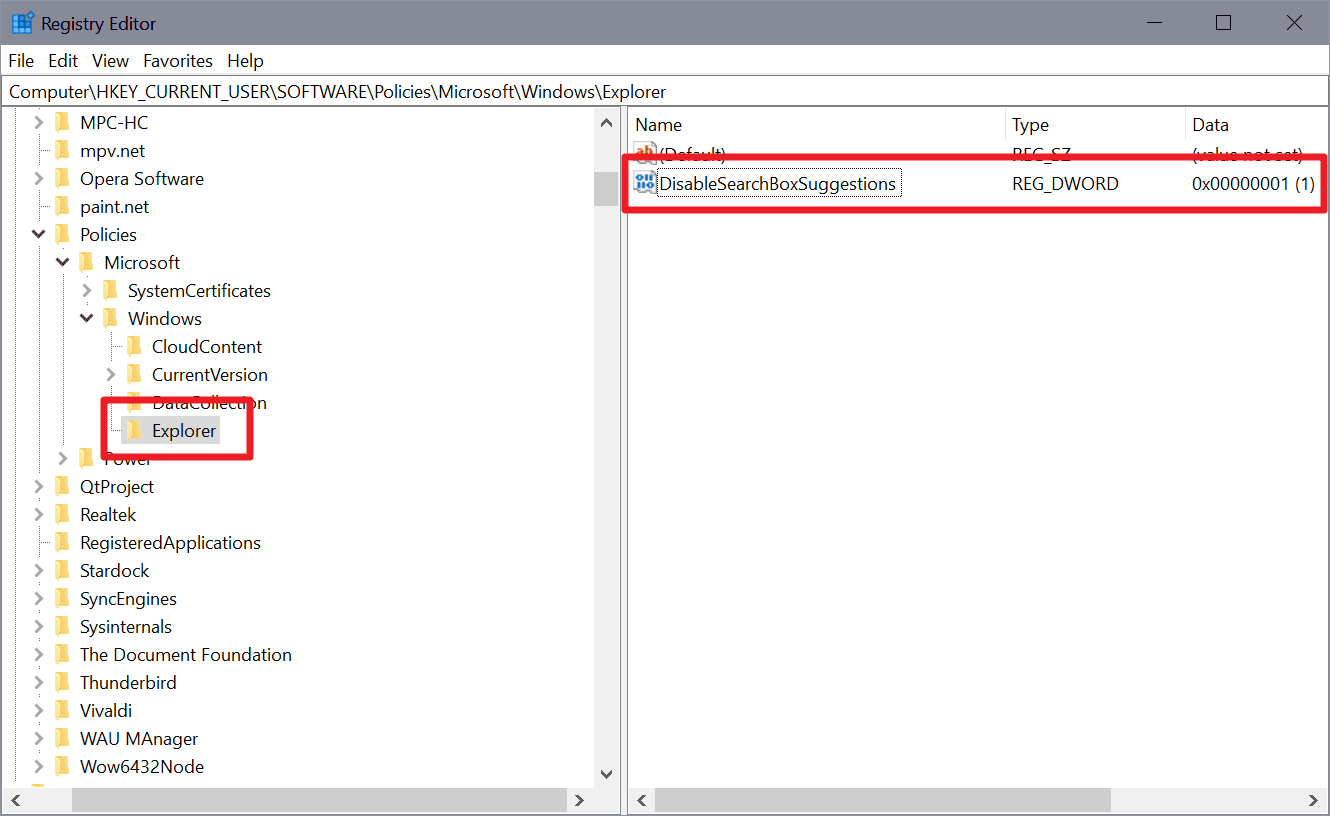
Task: Click the mpv.net folder icon
Action: [63, 151]
